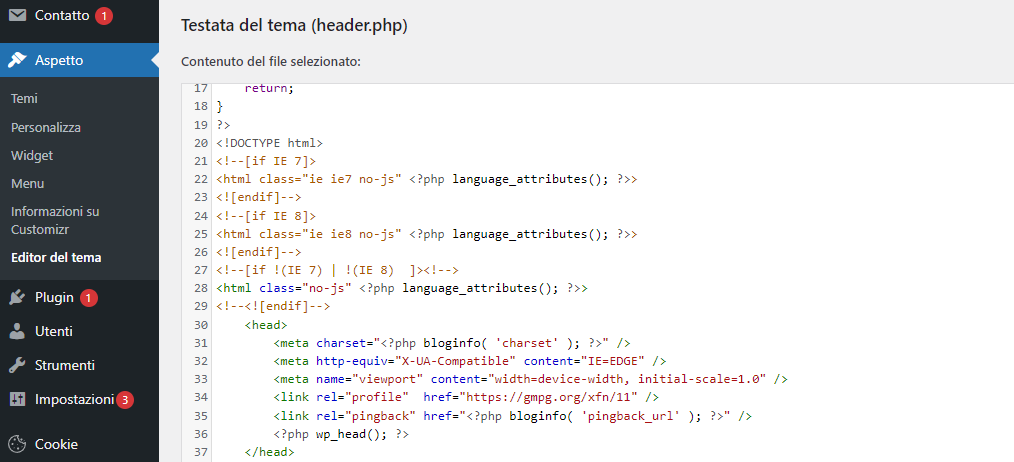Click the Strumenti wrench icon

17,365
